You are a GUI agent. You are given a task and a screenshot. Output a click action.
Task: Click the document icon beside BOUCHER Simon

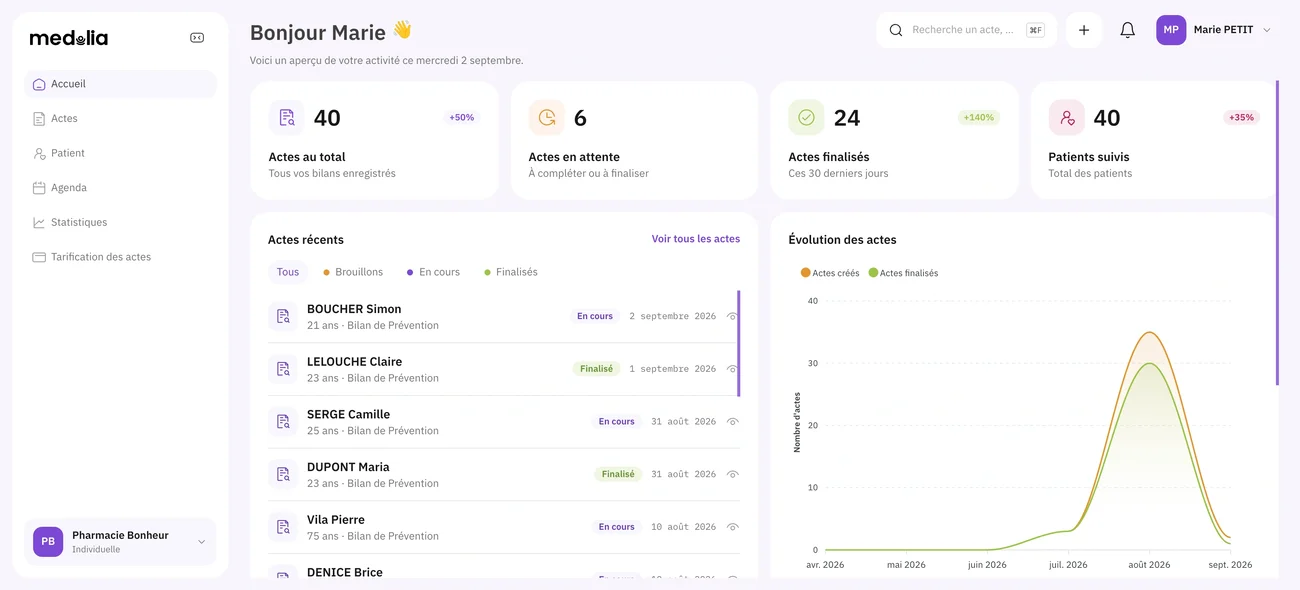pyautogui.click(x=283, y=316)
